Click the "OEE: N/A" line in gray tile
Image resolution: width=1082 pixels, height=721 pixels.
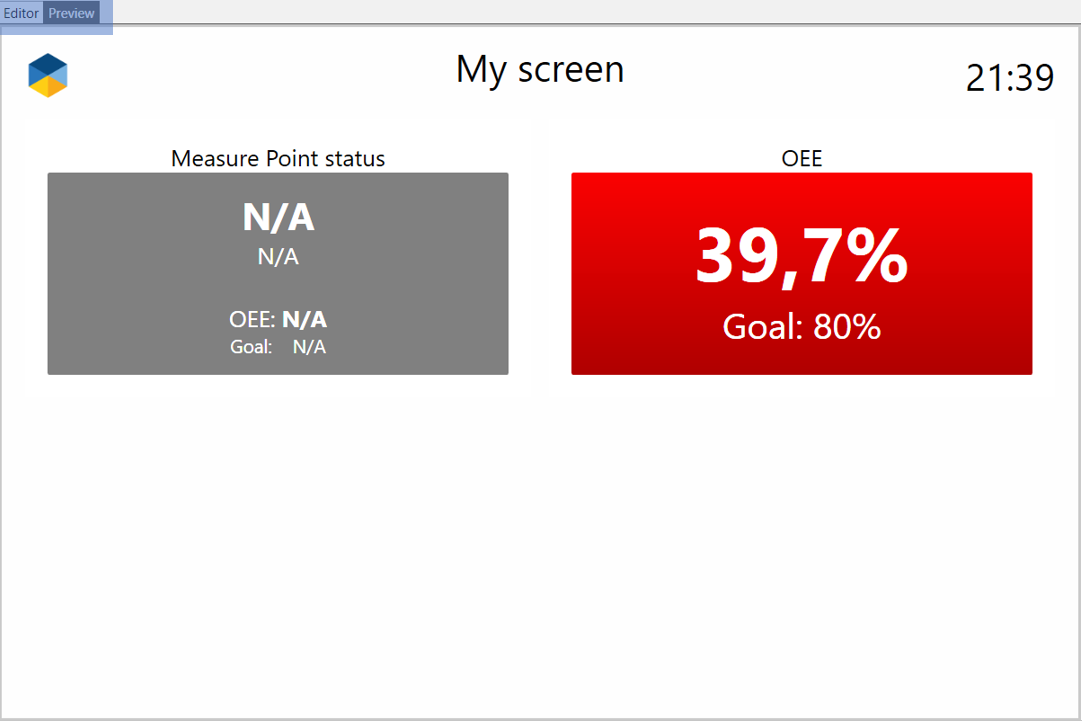point(278,320)
